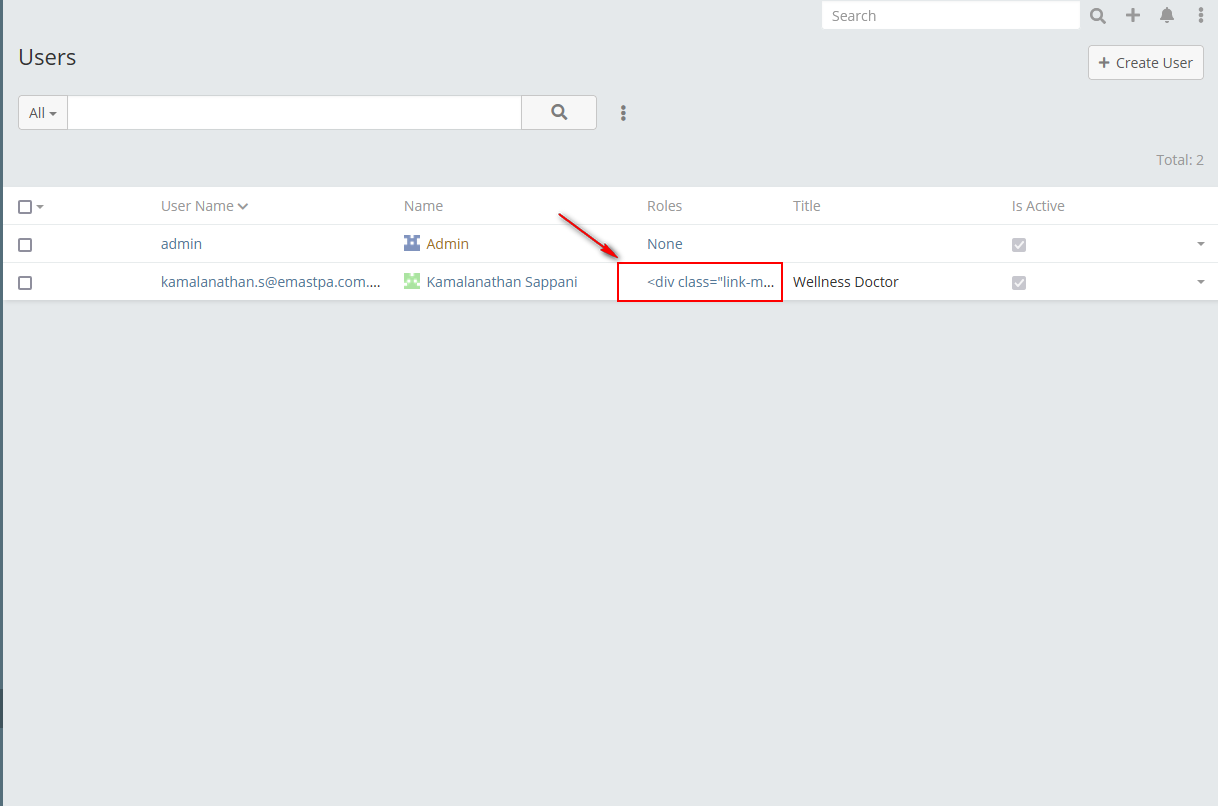
Task: Click the Name column header
Action: [423, 206]
